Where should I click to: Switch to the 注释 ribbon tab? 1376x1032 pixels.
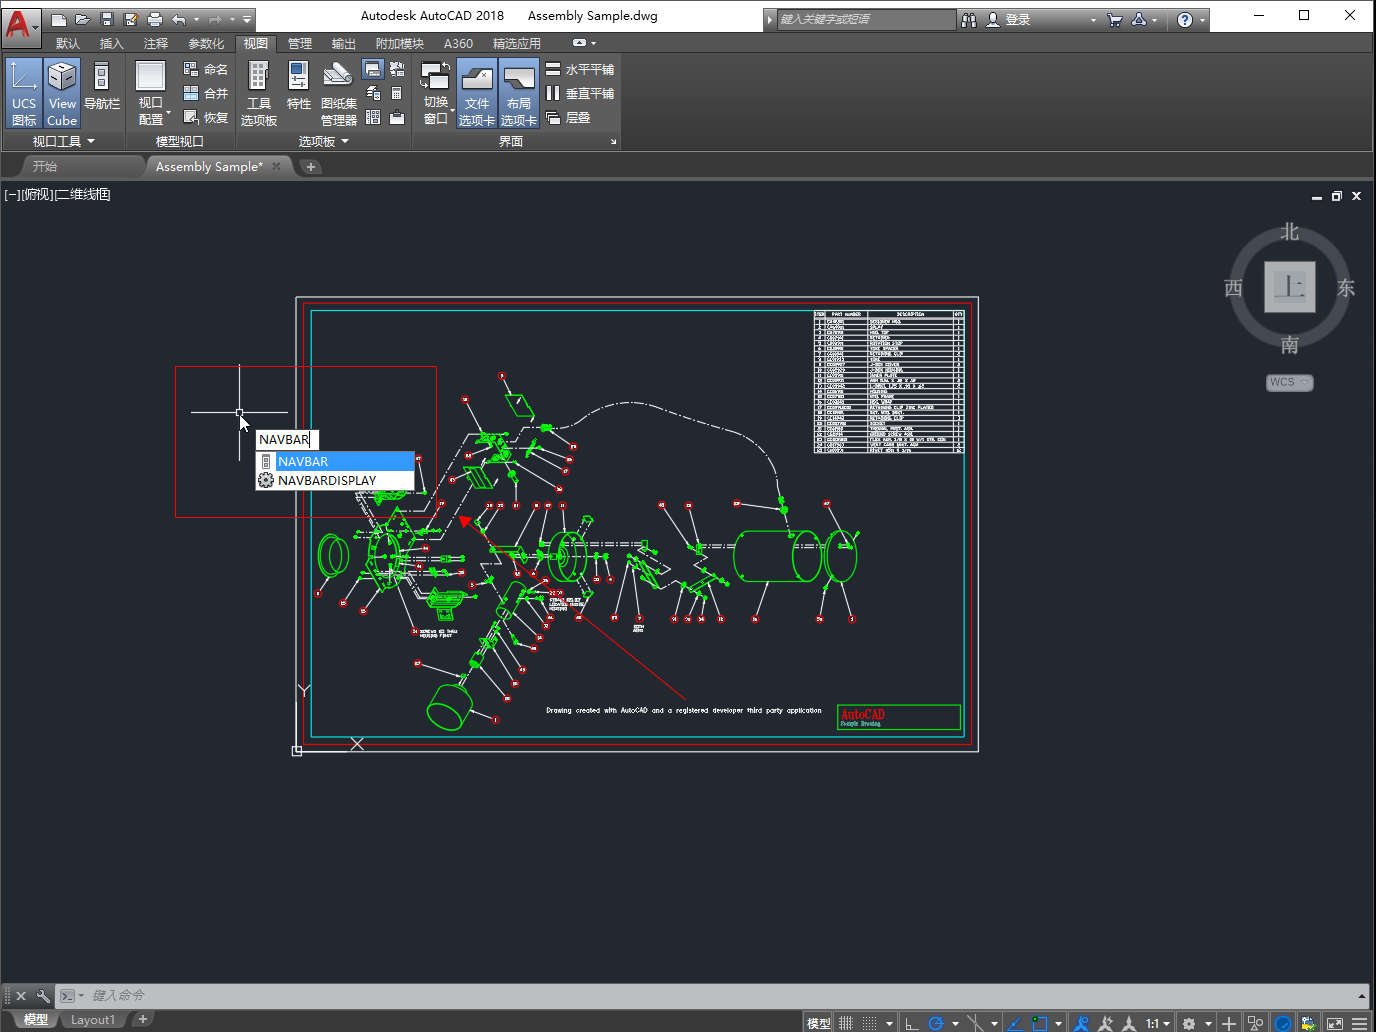[x=156, y=43]
